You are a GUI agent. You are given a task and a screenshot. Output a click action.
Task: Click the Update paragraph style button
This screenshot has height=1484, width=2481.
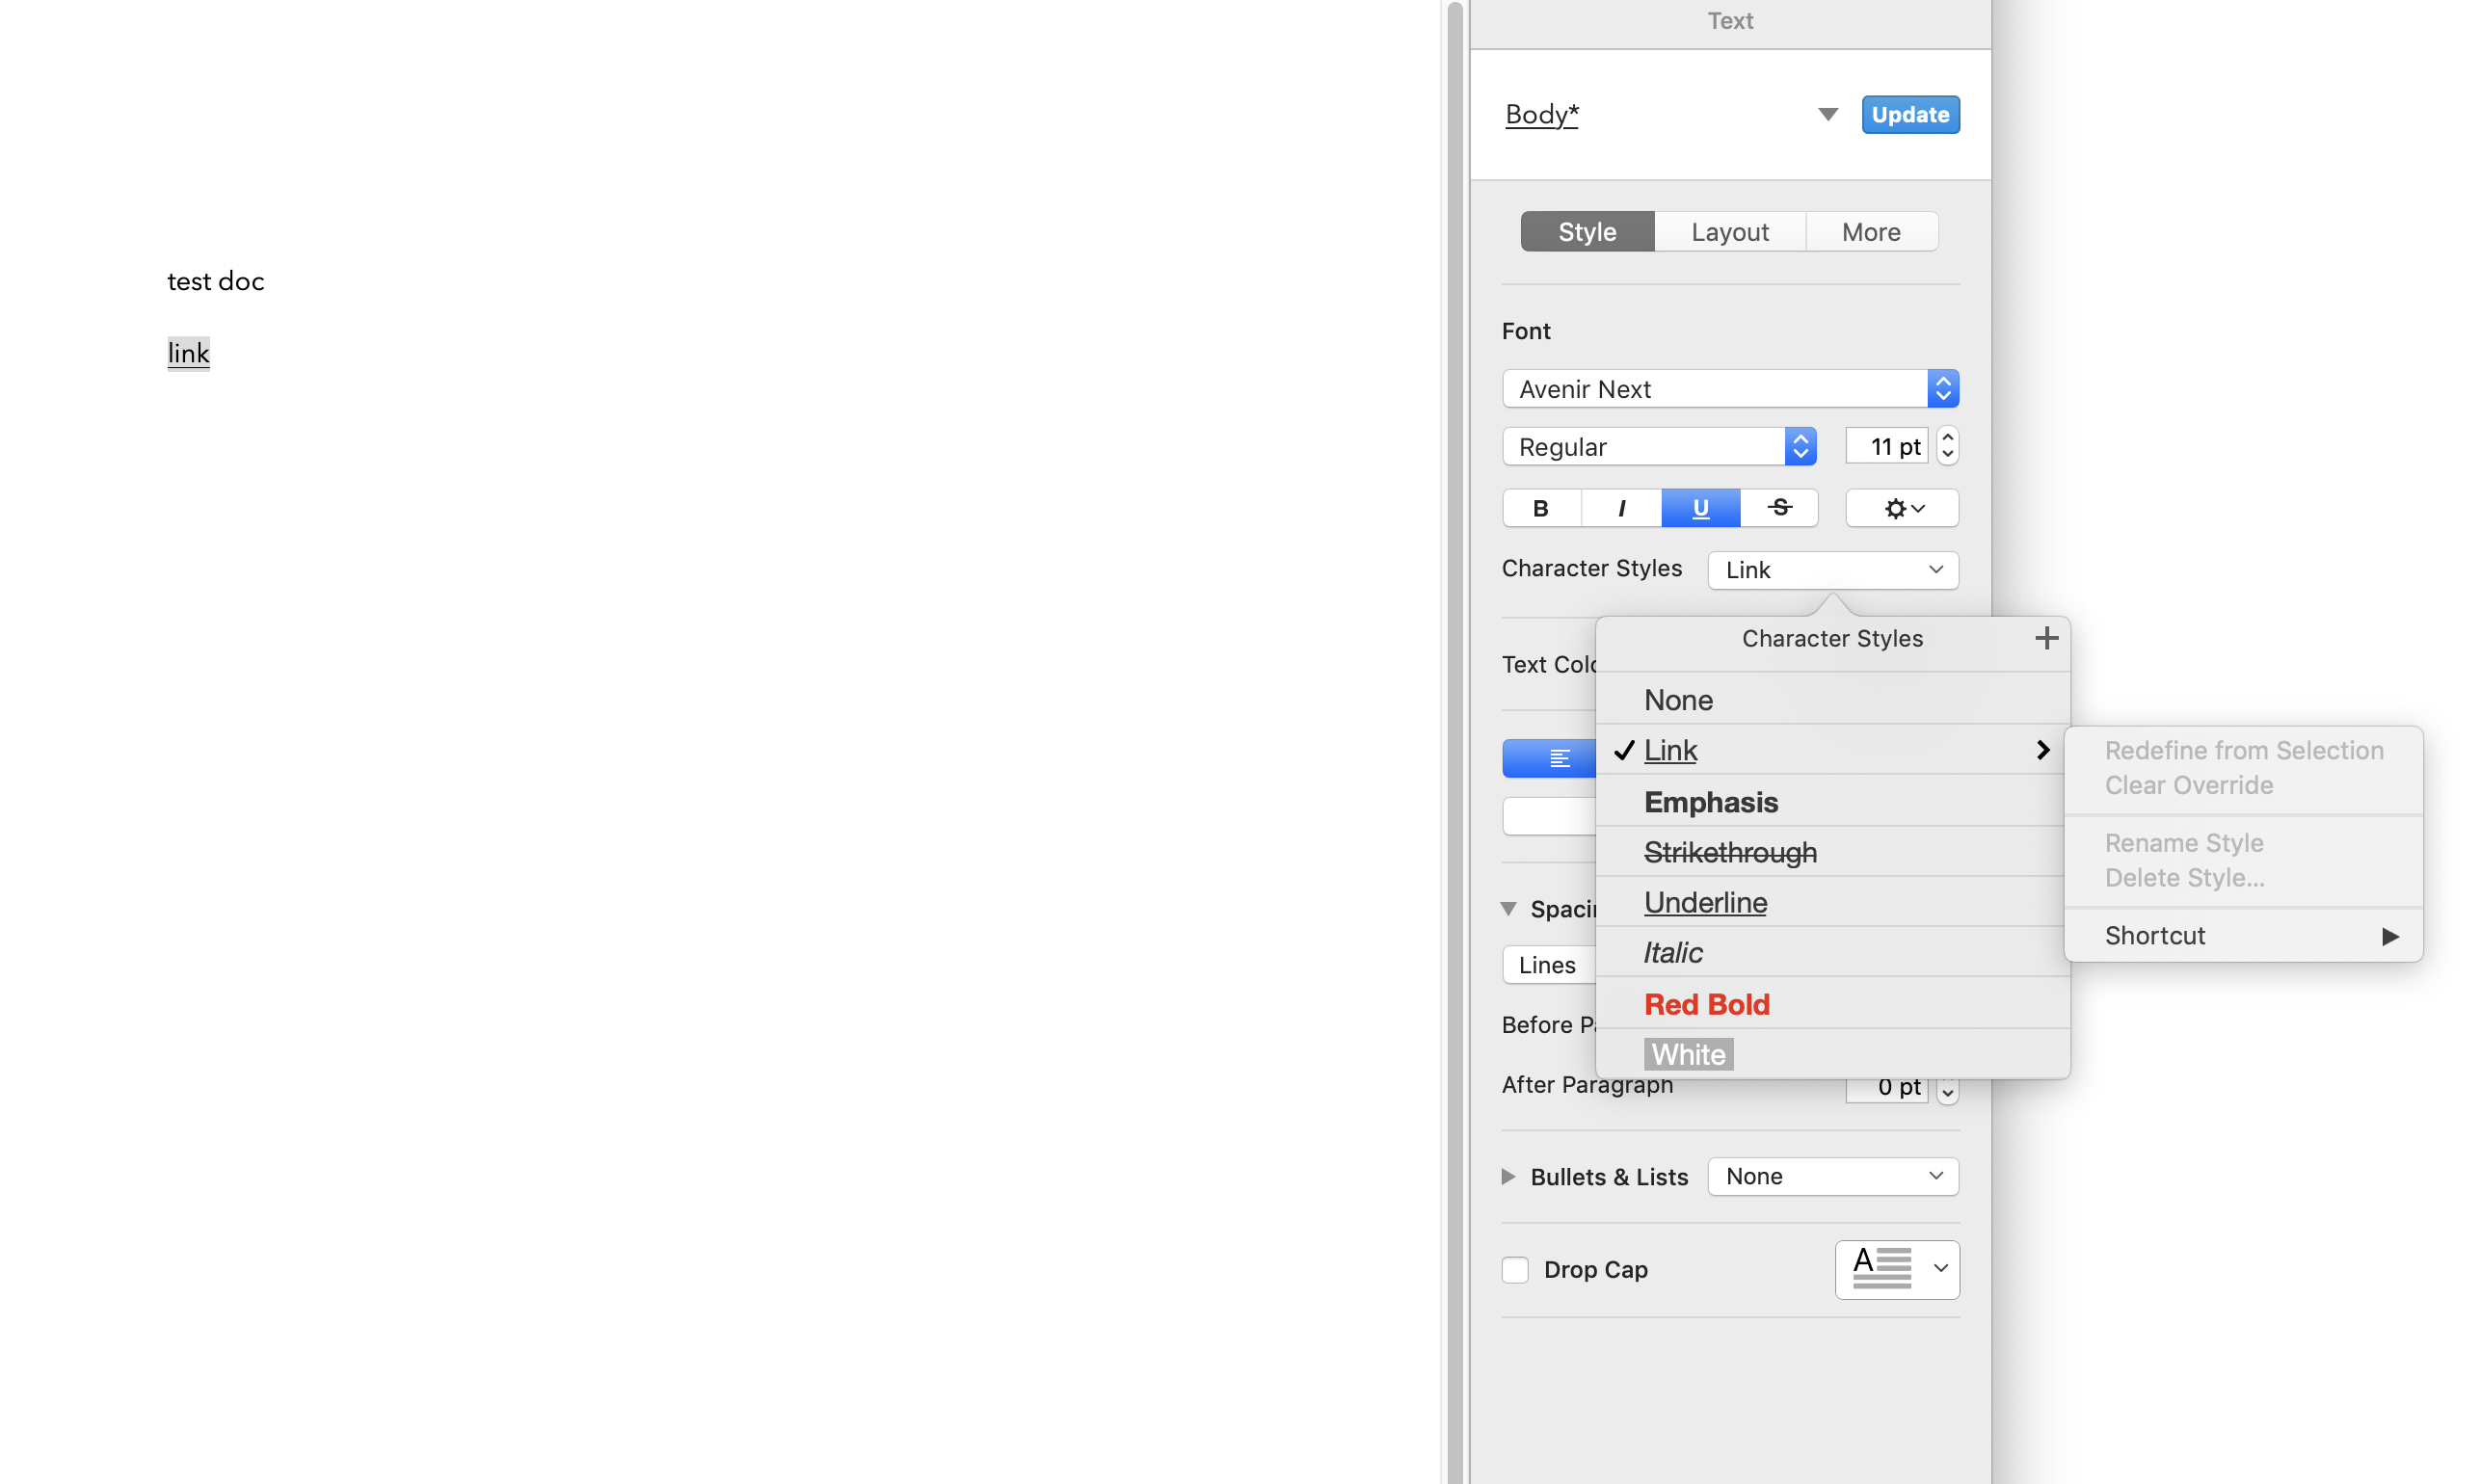(1909, 114)
